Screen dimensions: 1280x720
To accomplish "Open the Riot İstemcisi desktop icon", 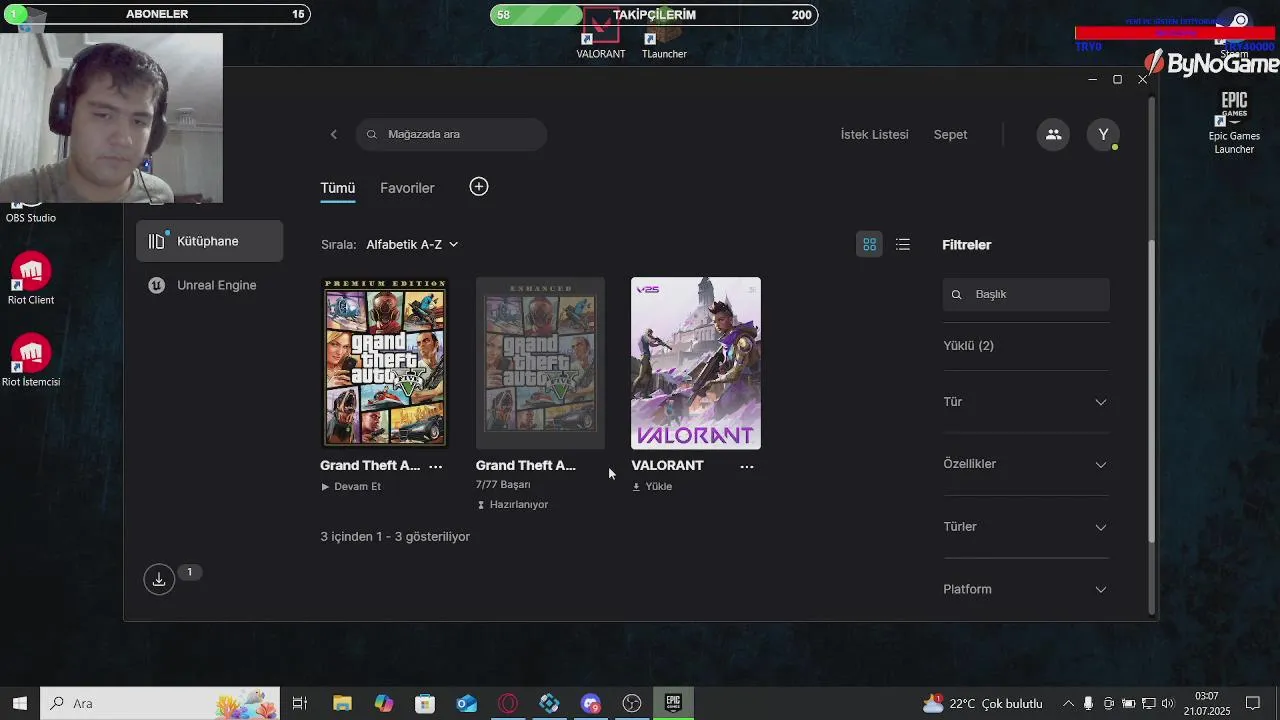I will click(31, 361).
